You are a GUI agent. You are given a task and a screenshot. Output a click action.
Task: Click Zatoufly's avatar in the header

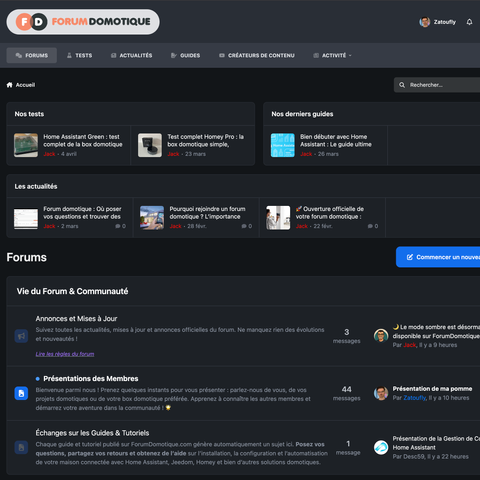[x=425, y=22]
